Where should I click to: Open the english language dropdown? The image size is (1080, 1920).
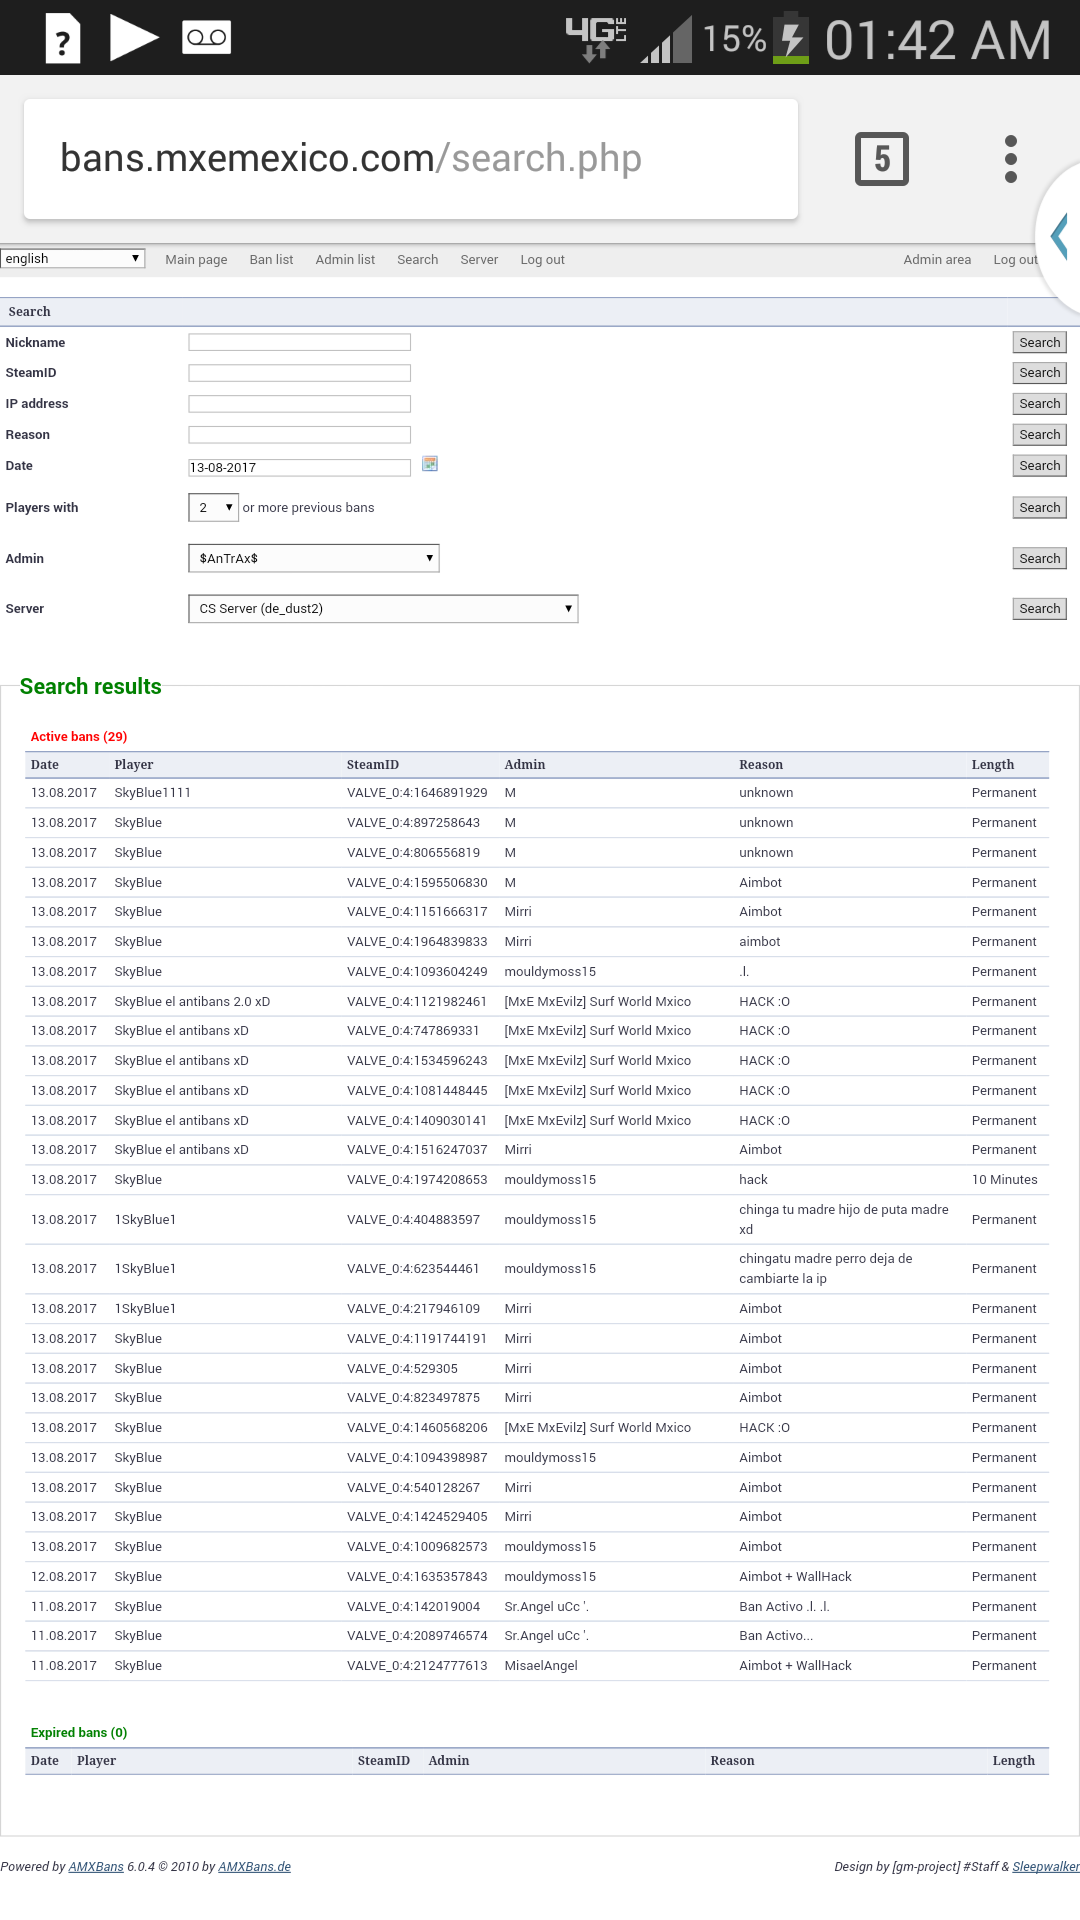[73, 259]
